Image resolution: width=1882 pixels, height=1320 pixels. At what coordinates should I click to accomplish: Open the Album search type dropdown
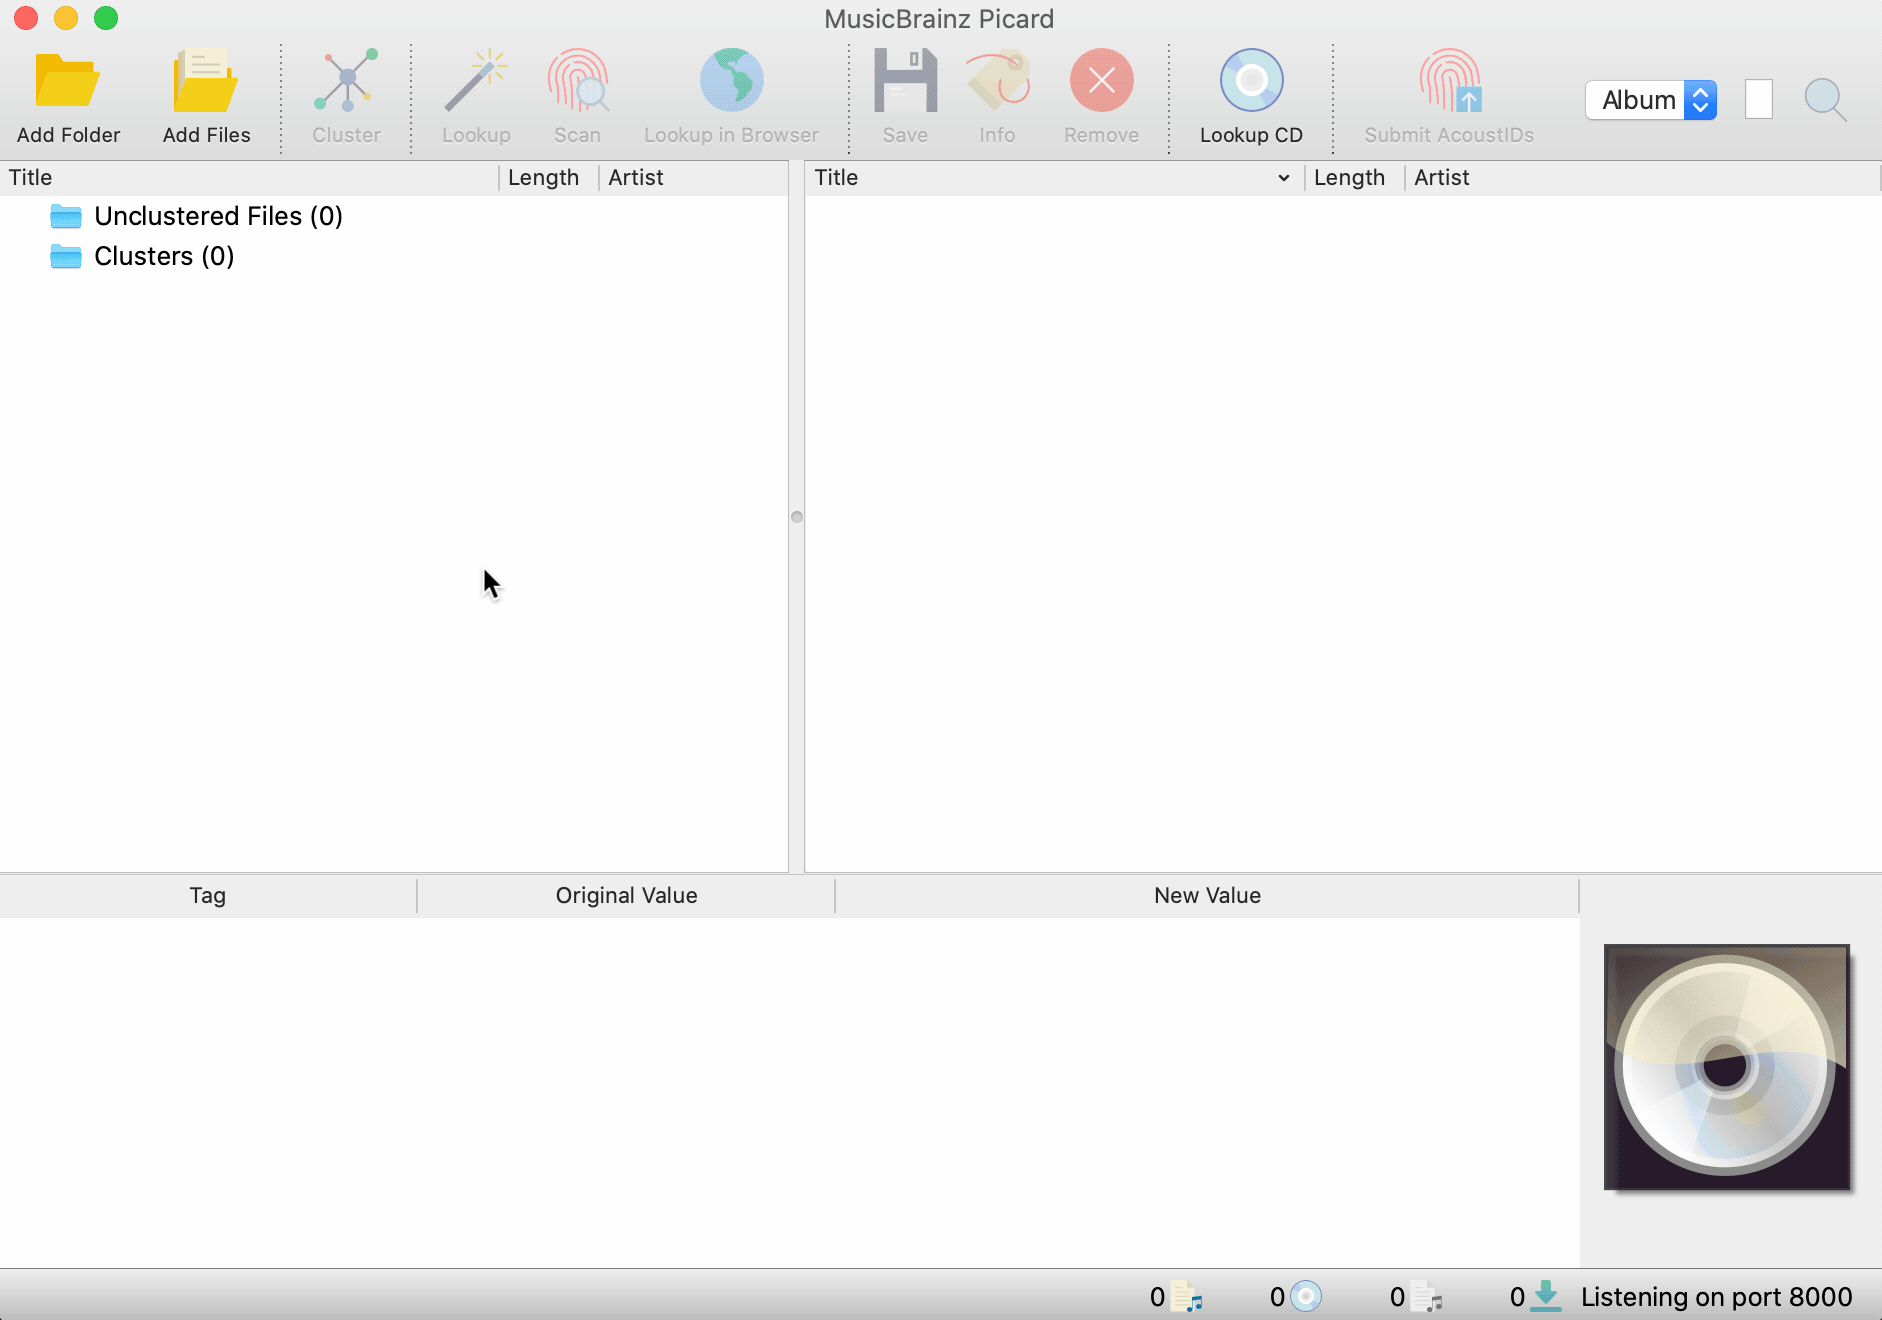point(1651,100)
